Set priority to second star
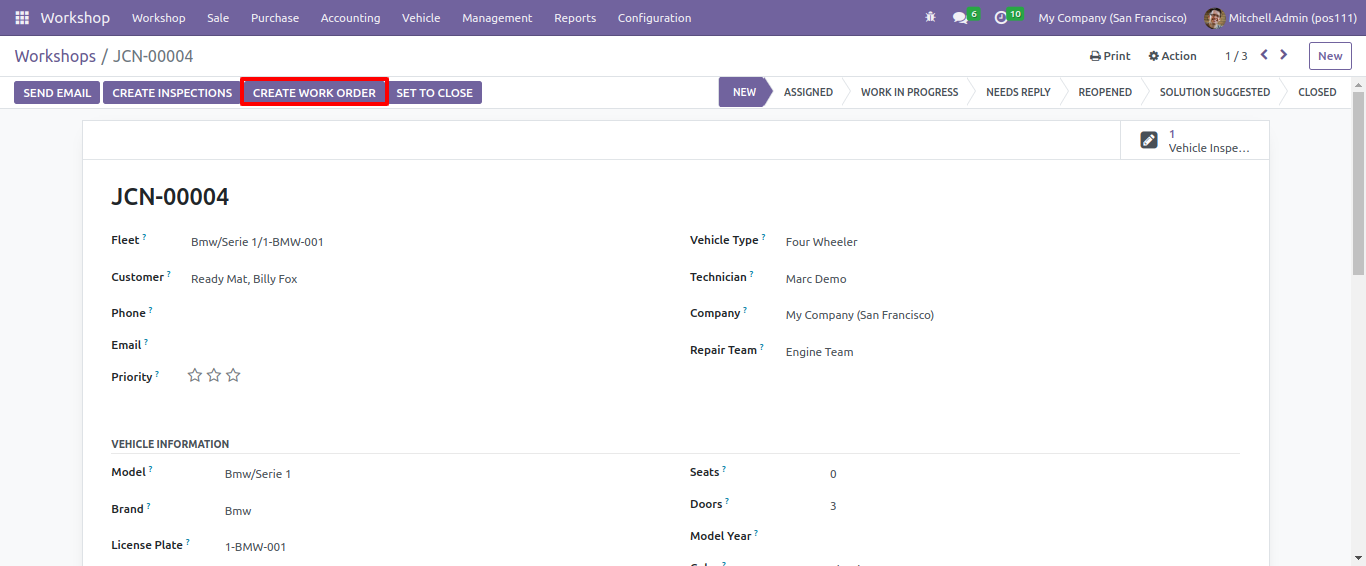 click(214, 375)
